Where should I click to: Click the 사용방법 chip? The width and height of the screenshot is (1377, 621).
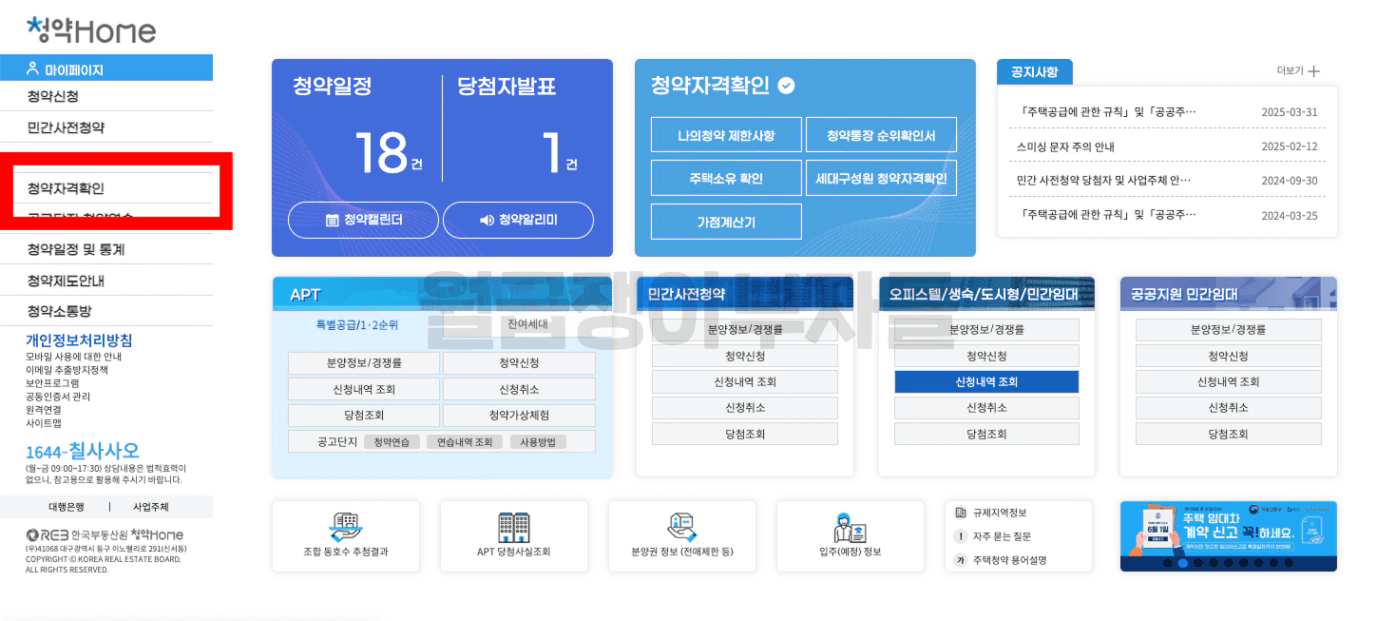click(x=538, y=442)
